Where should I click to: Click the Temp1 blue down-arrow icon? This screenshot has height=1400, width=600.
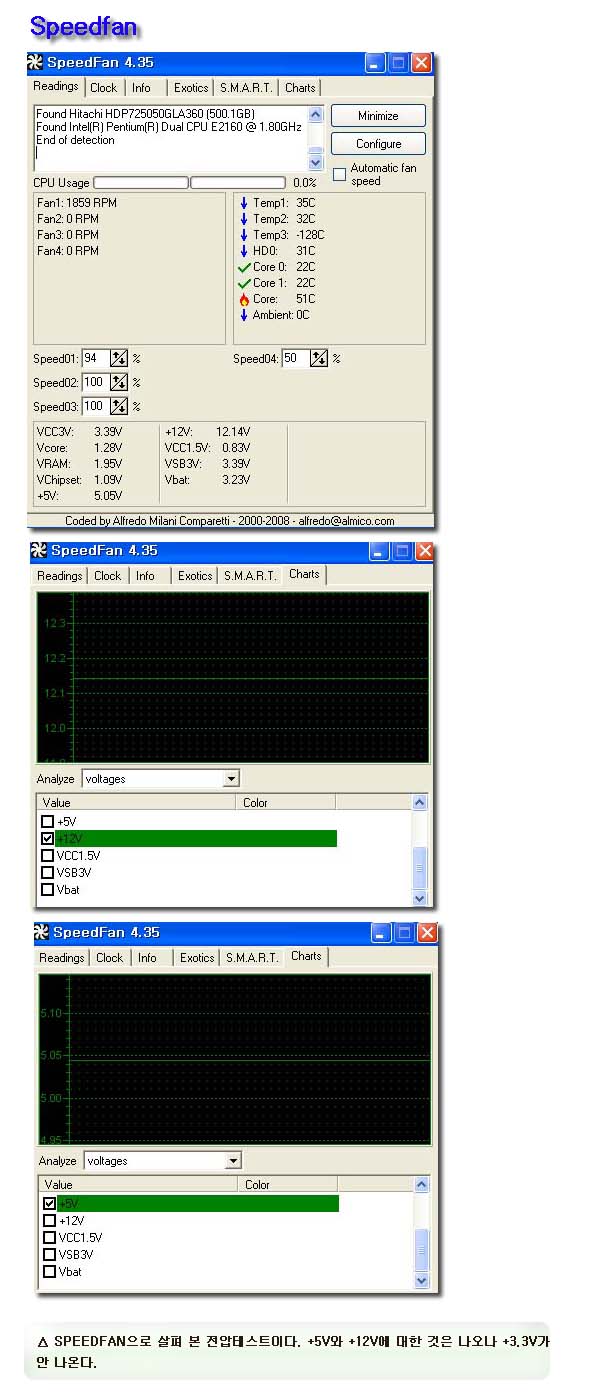point(243,203)
